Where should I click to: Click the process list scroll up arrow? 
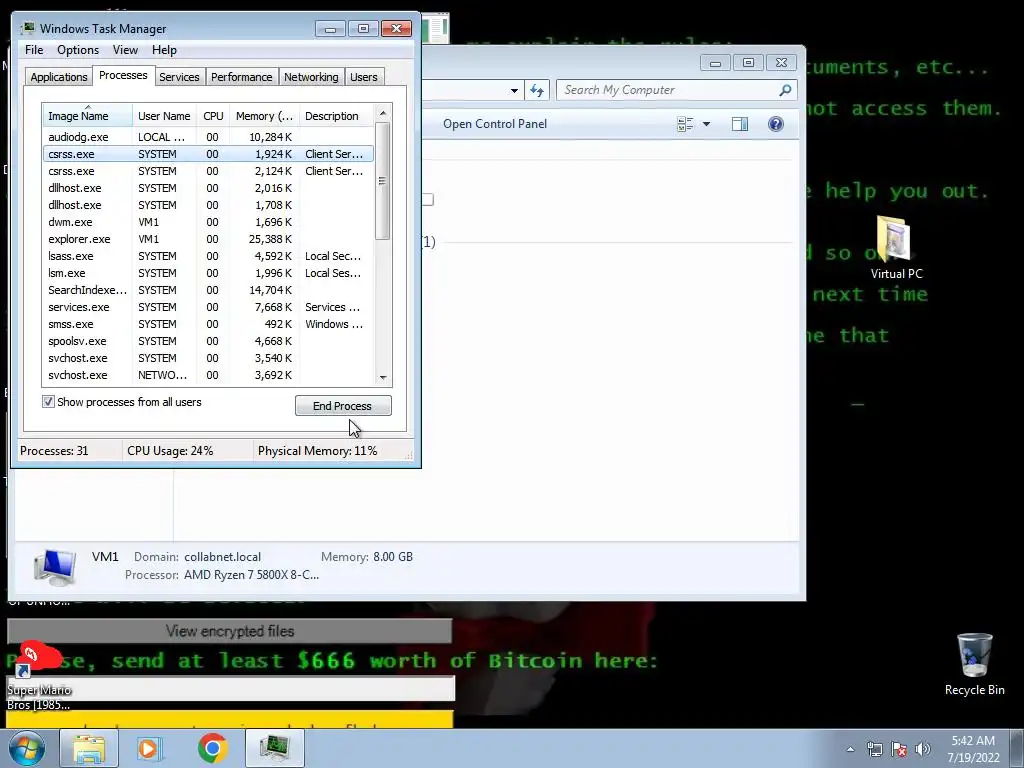[383, 113]
